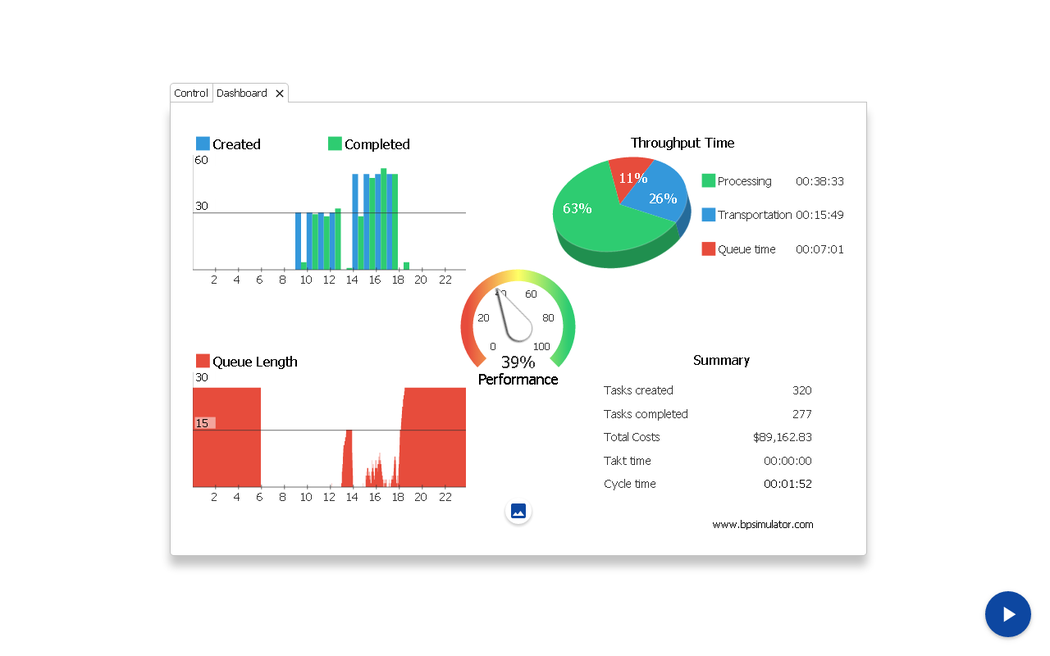Close the Dashboard tab

coord(280,93)
